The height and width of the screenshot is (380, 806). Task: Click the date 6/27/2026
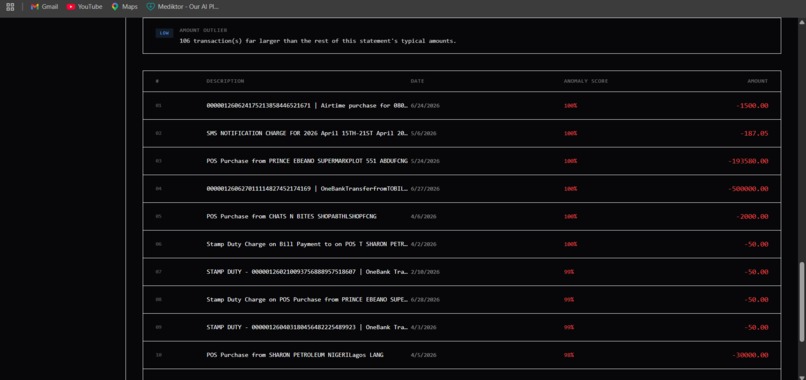tap(425, 189)
